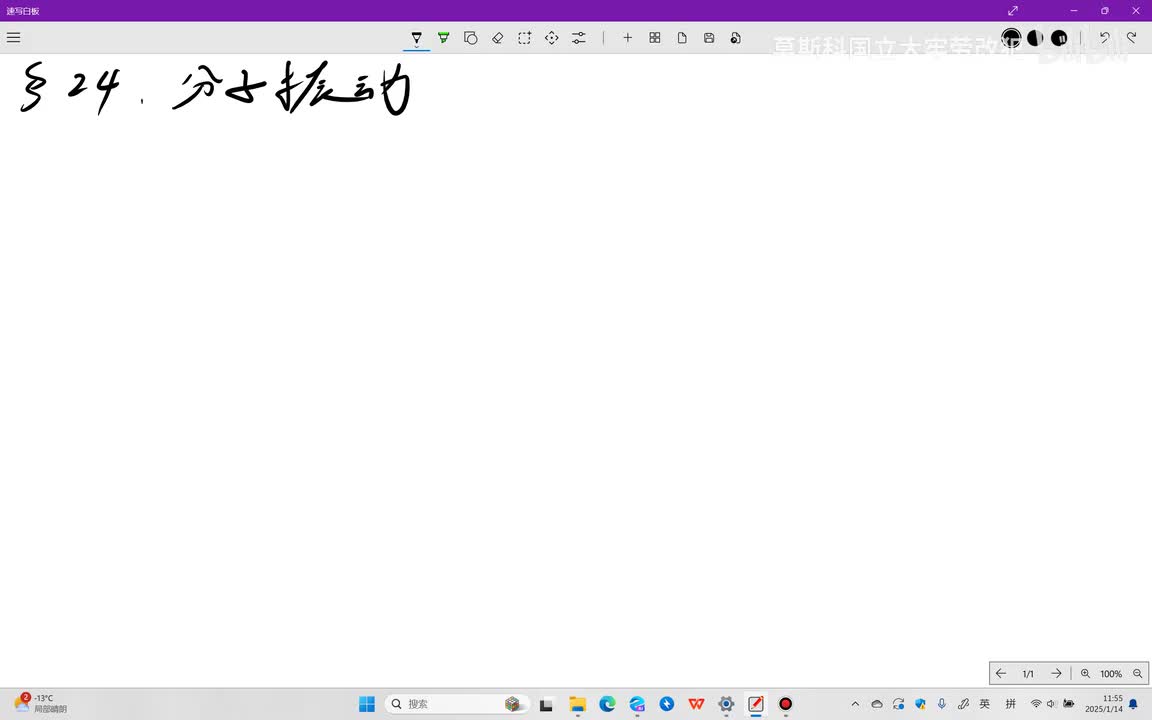
Task: Open the weather widget showing -13°C
Action: 40,703
